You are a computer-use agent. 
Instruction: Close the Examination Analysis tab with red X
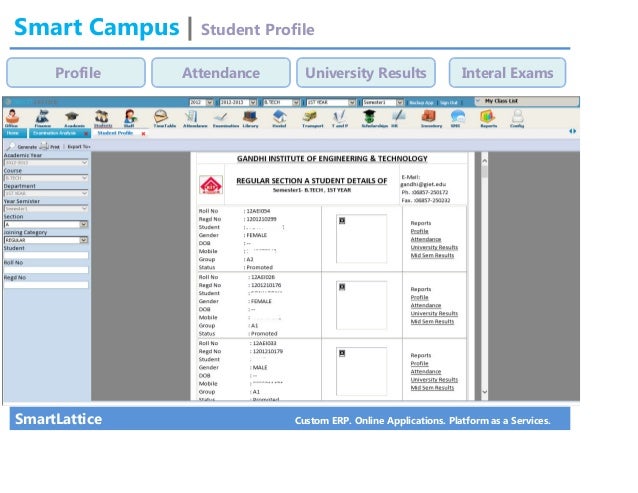coord(86,133)
